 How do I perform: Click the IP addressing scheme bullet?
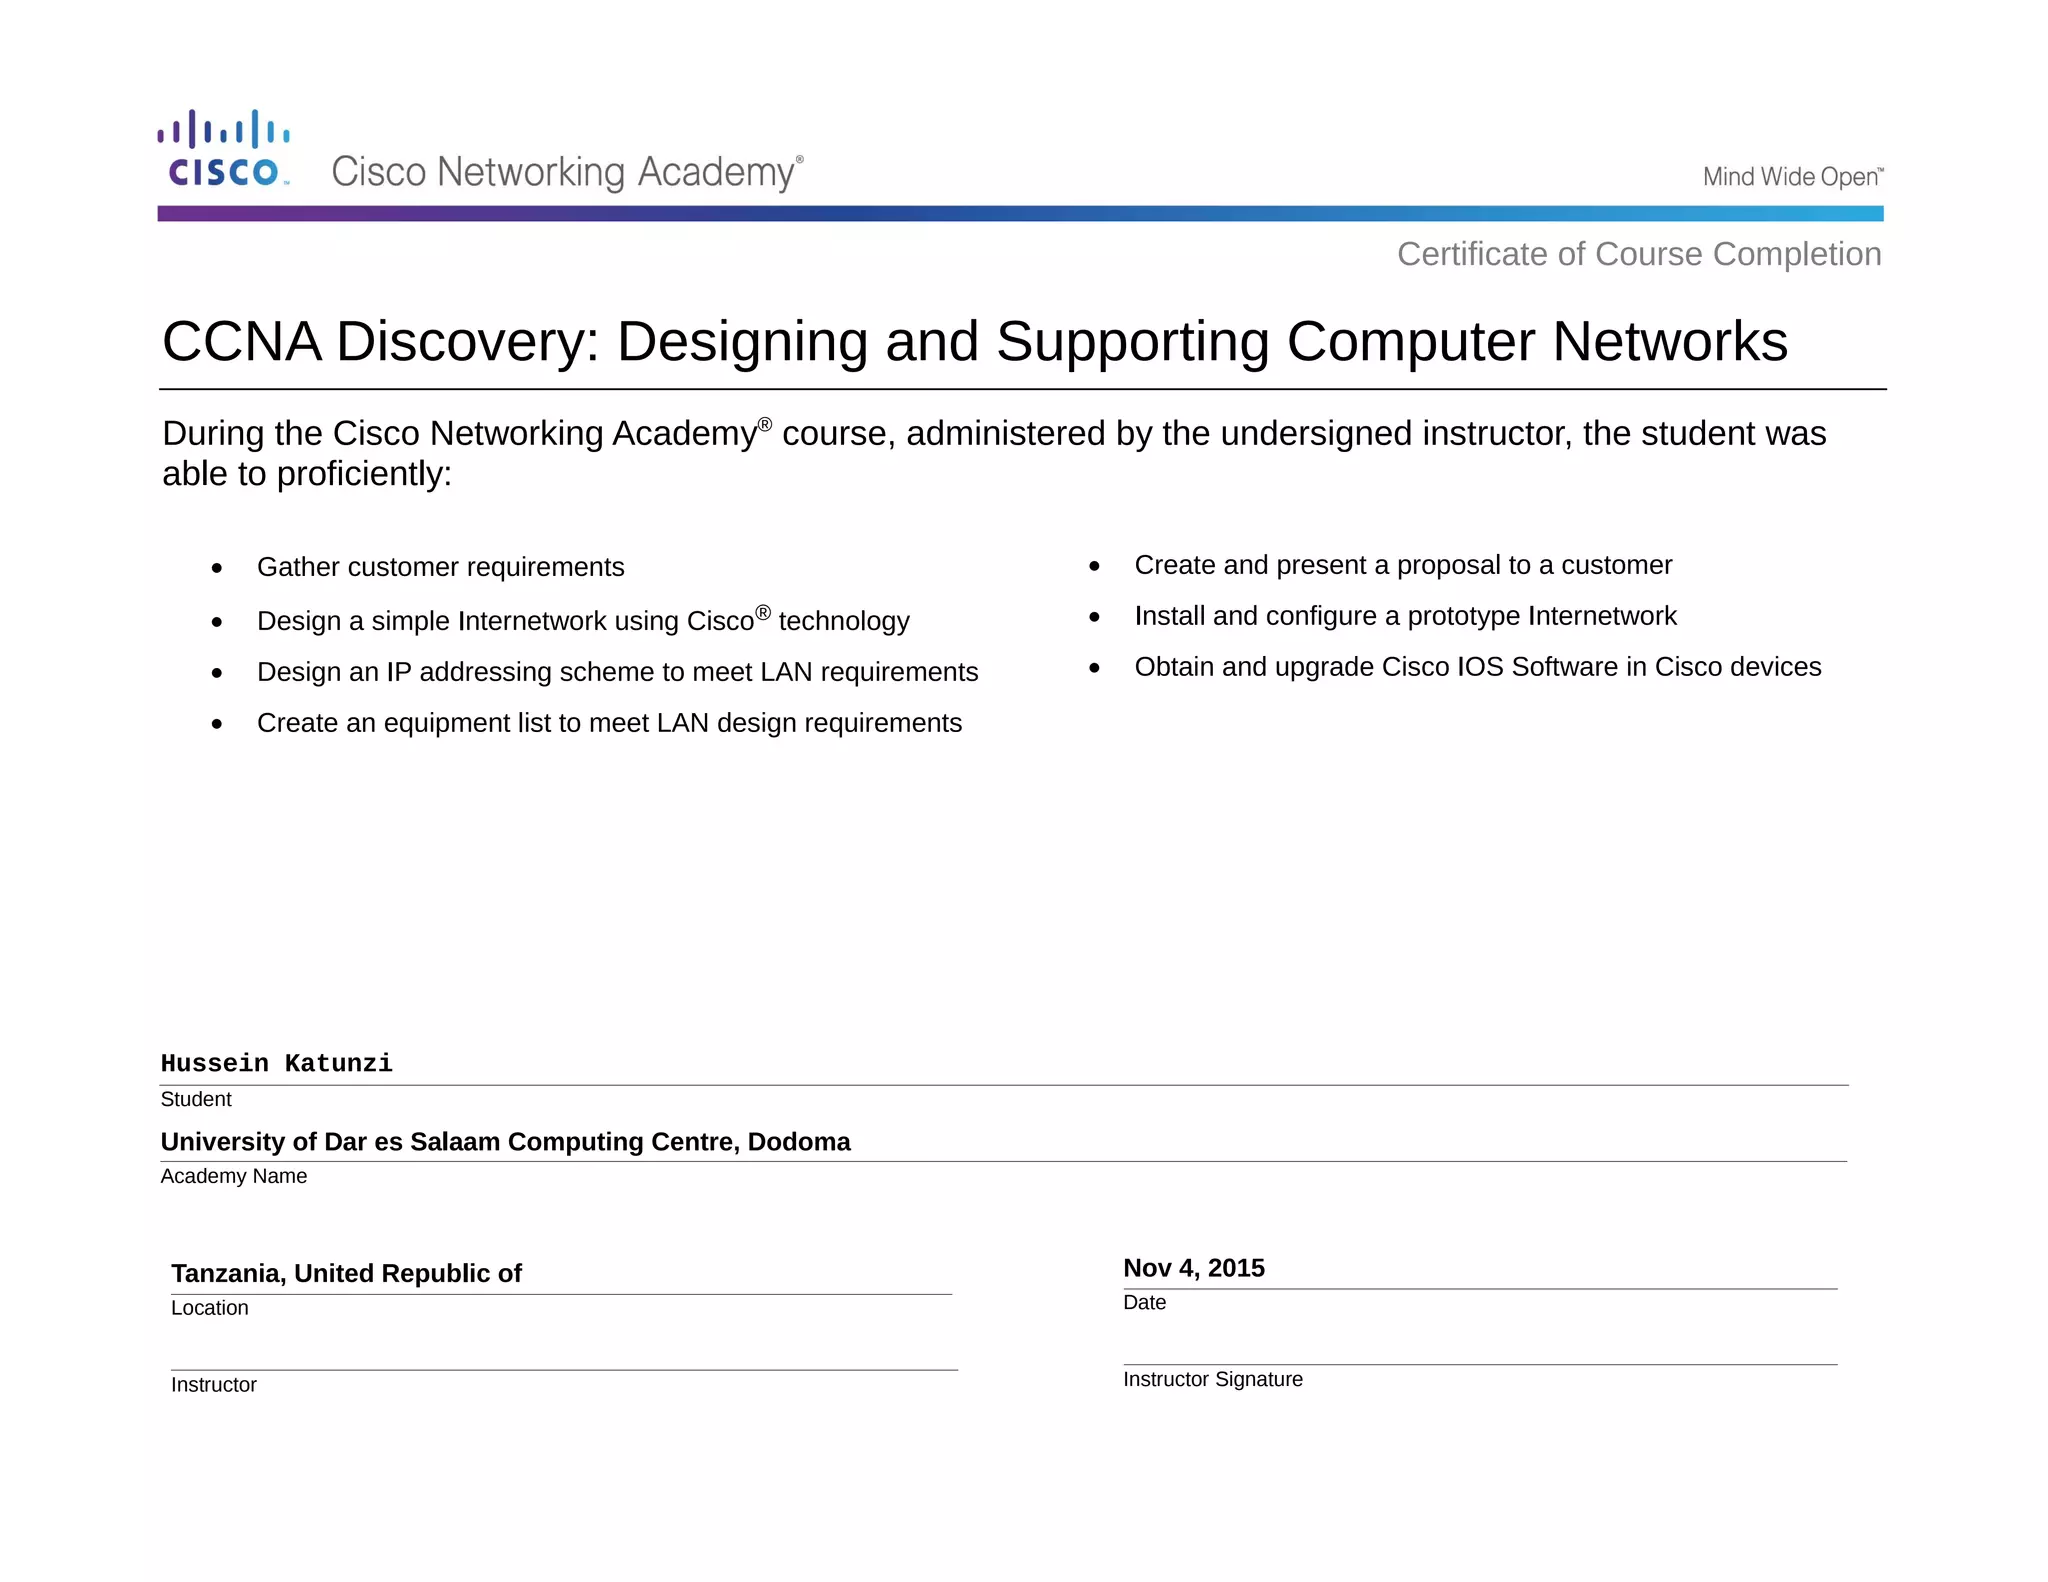click(617, 672)
